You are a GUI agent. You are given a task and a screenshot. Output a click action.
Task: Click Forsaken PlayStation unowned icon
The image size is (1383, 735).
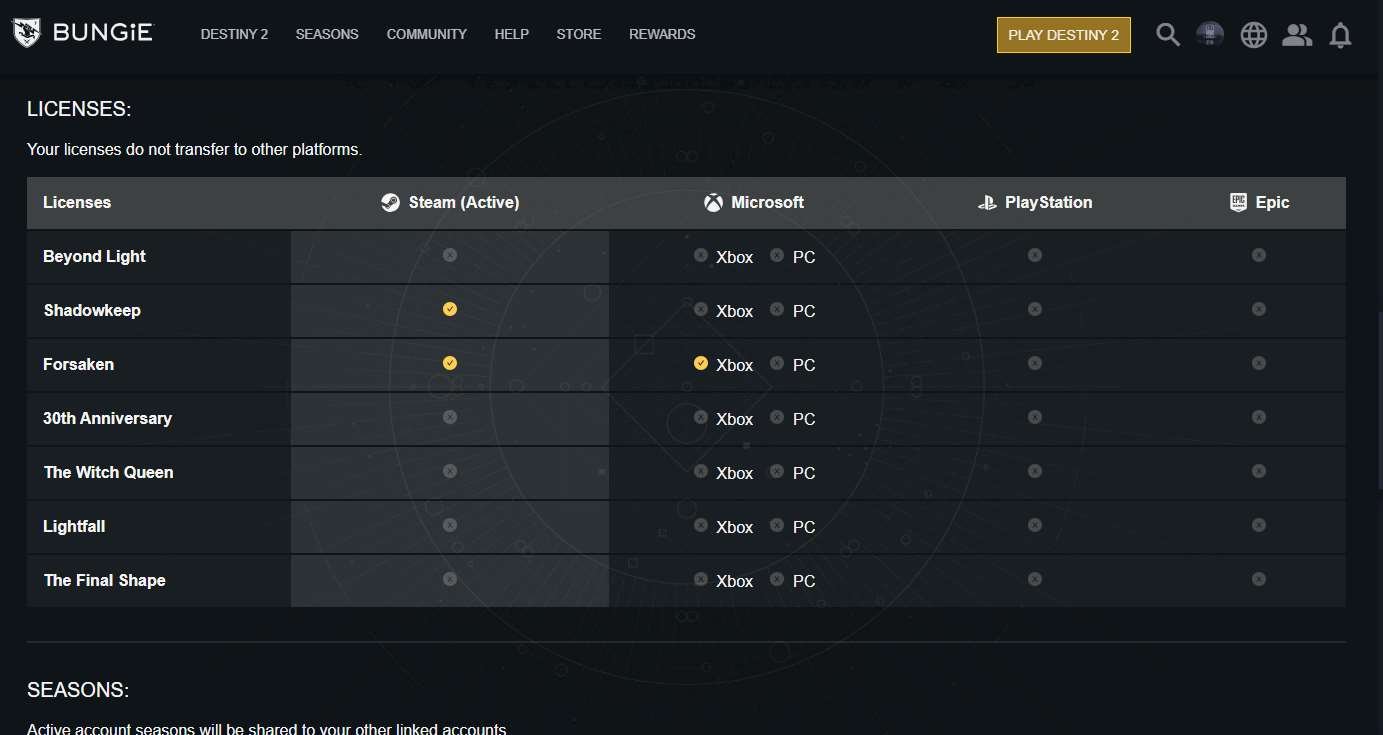(1035, 363)
